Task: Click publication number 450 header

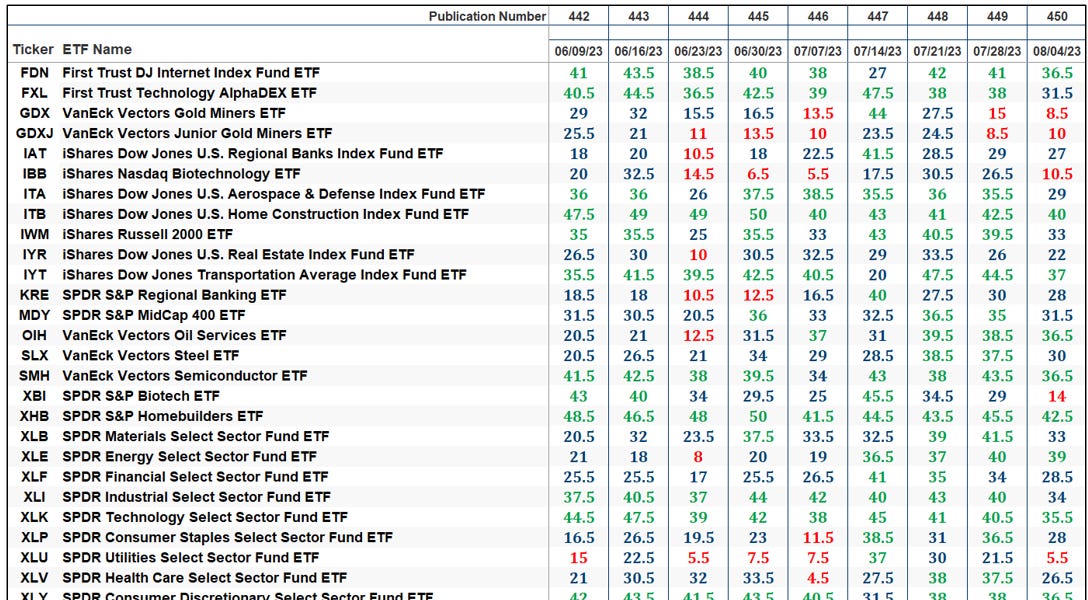Action: point(1057,16)
